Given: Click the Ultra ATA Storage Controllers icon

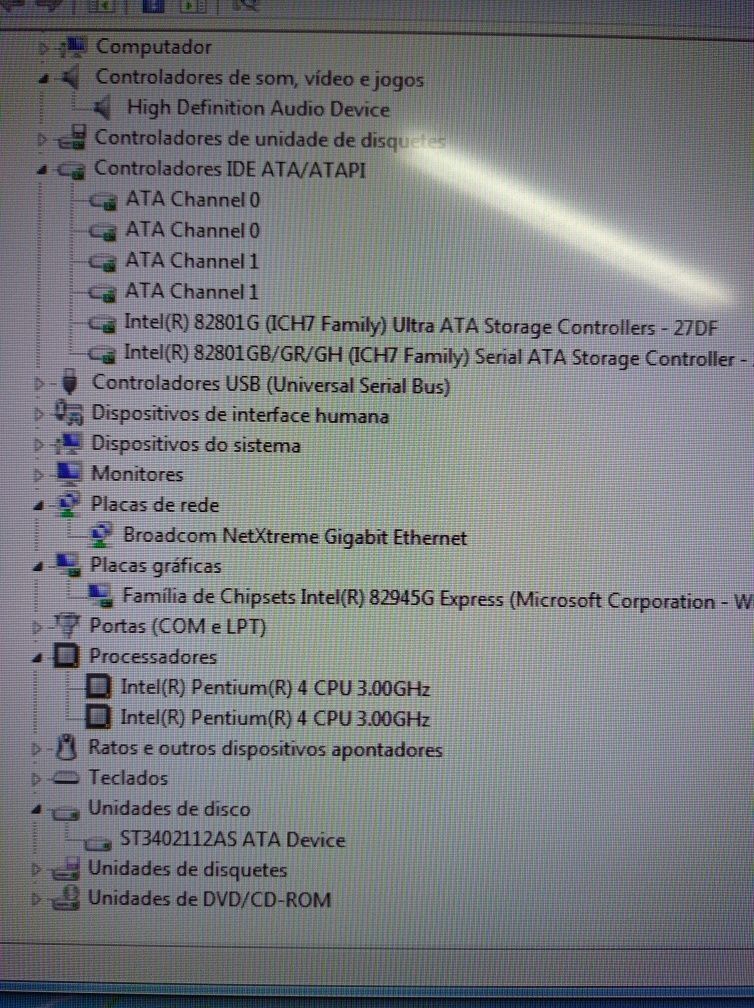Looking at the screenshot, I should click(x=102, y=323).
